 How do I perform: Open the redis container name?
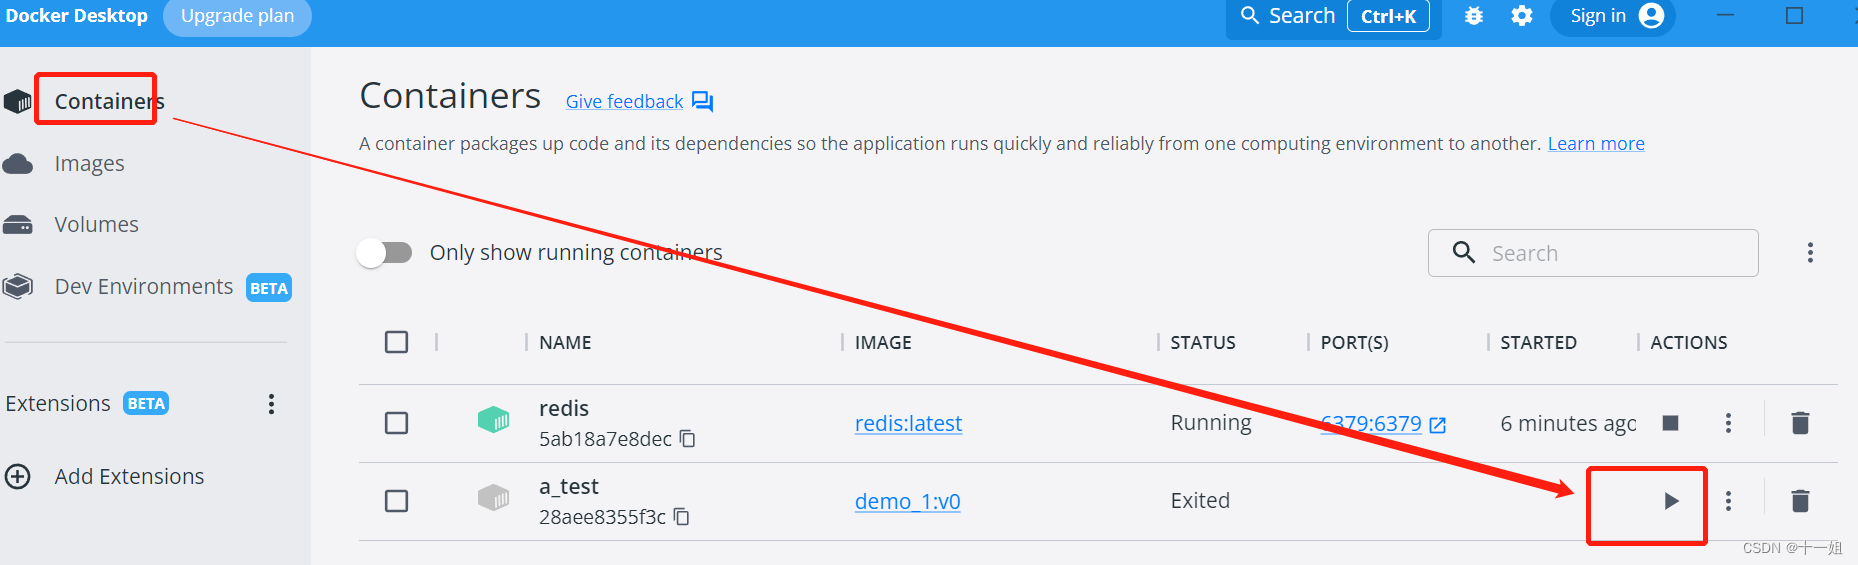click(x=564, y=408)
